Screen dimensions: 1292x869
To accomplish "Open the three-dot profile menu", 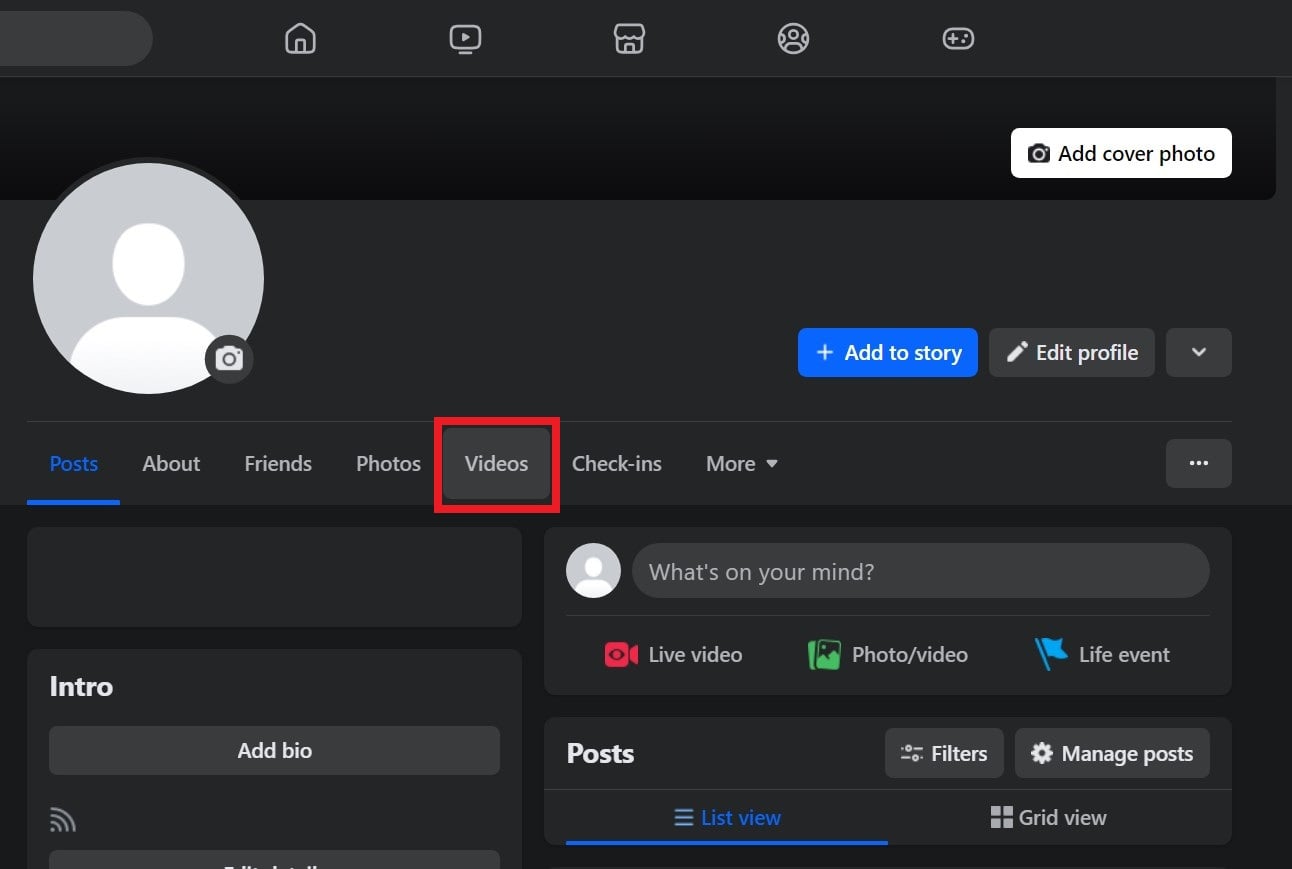I will 1198,463.
